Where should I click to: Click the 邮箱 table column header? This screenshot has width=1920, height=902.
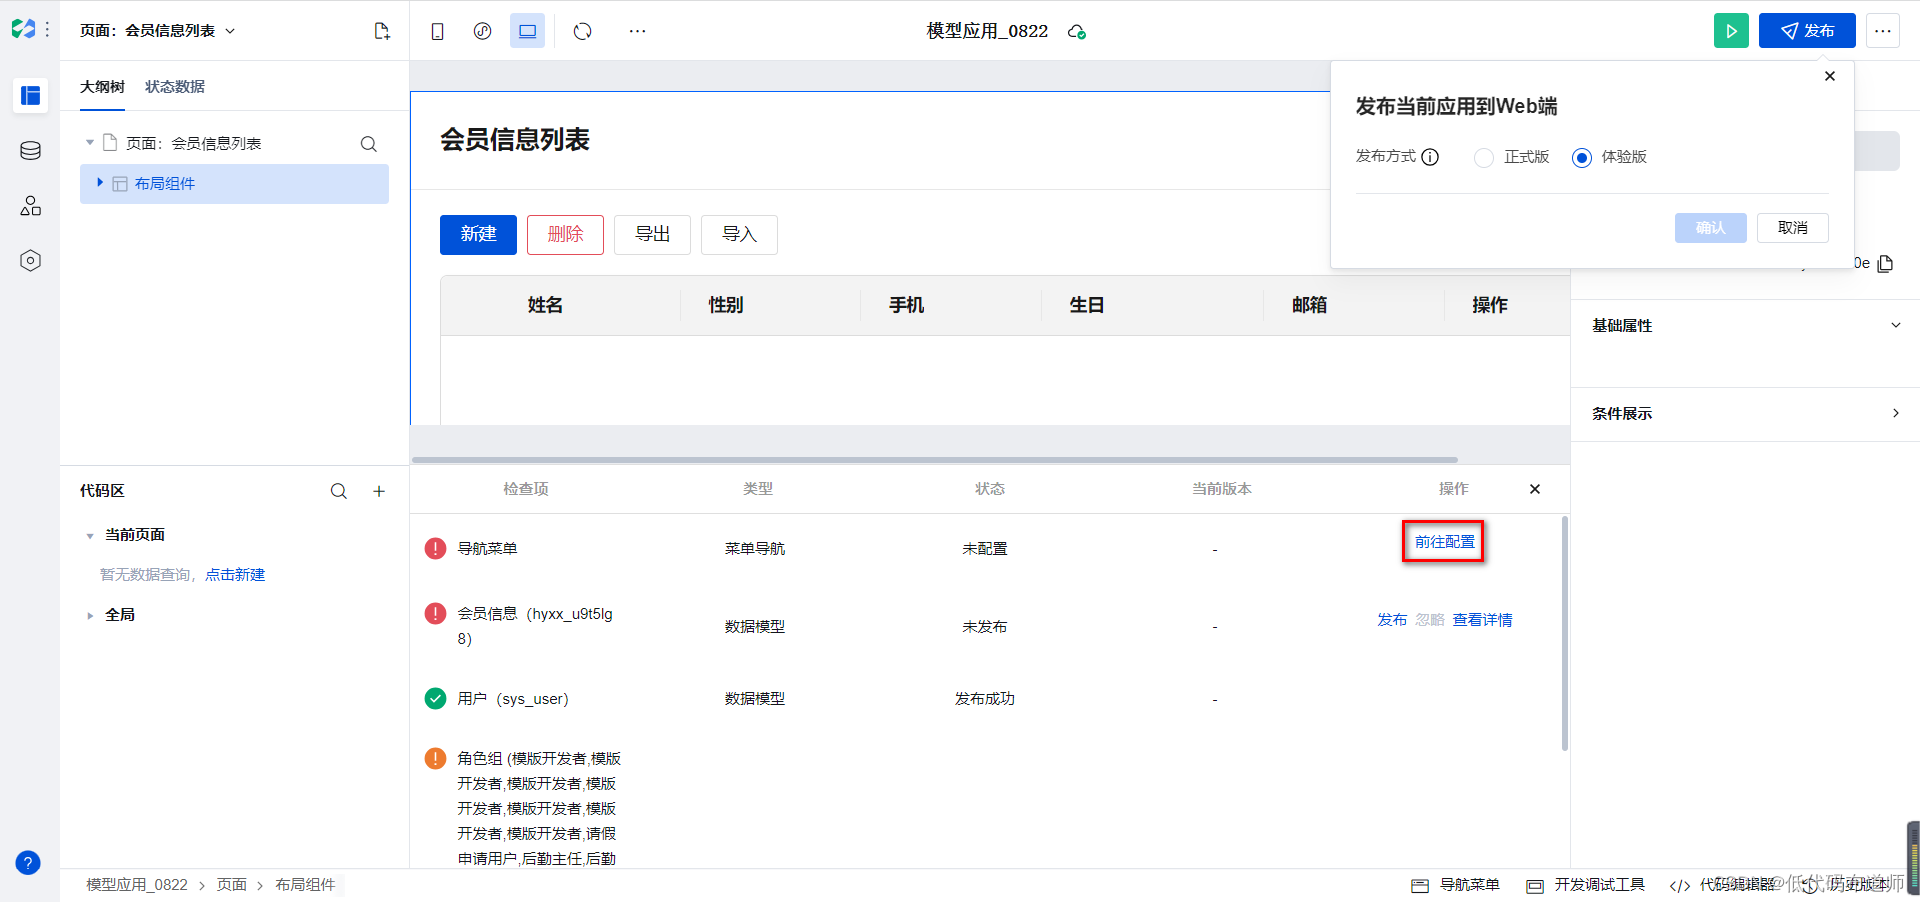click(x=1309, y=305)
